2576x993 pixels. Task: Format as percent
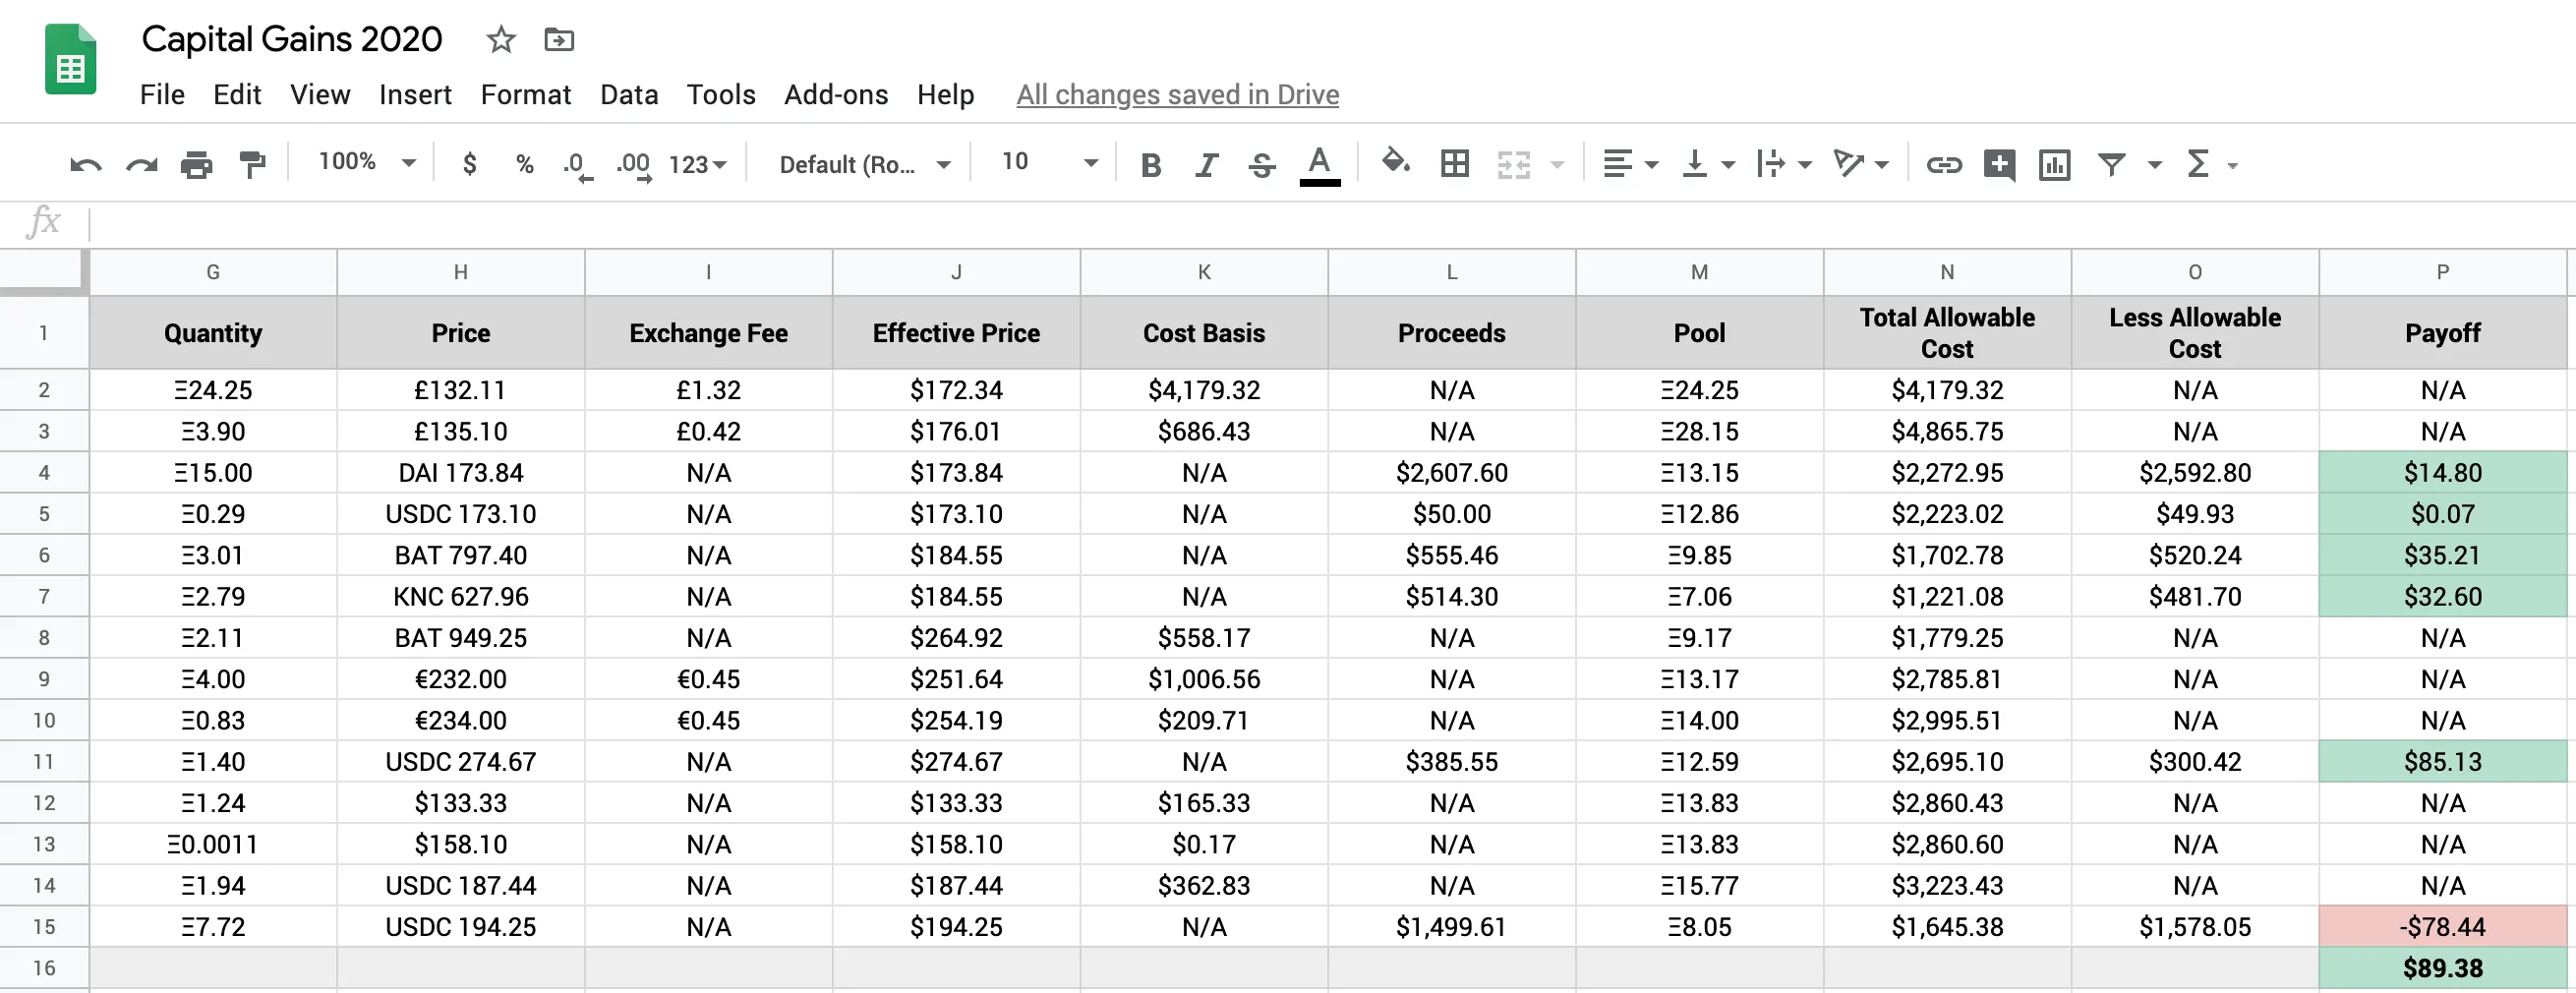click(x=524, y=164)
